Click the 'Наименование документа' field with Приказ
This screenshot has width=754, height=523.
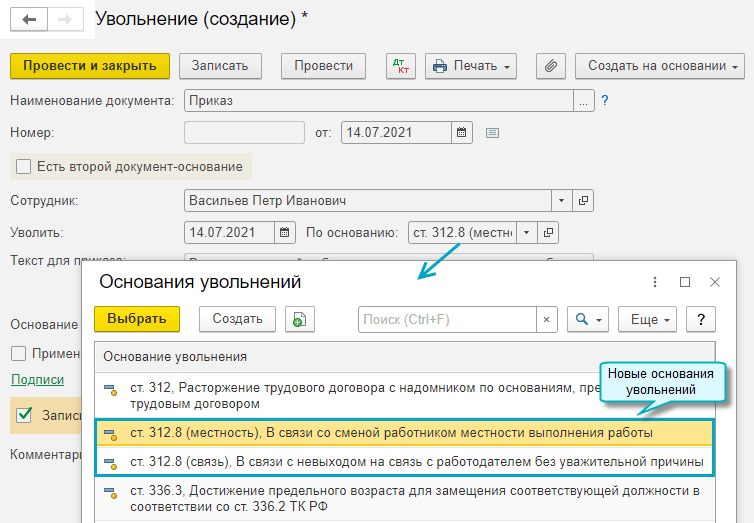[378, 100]
